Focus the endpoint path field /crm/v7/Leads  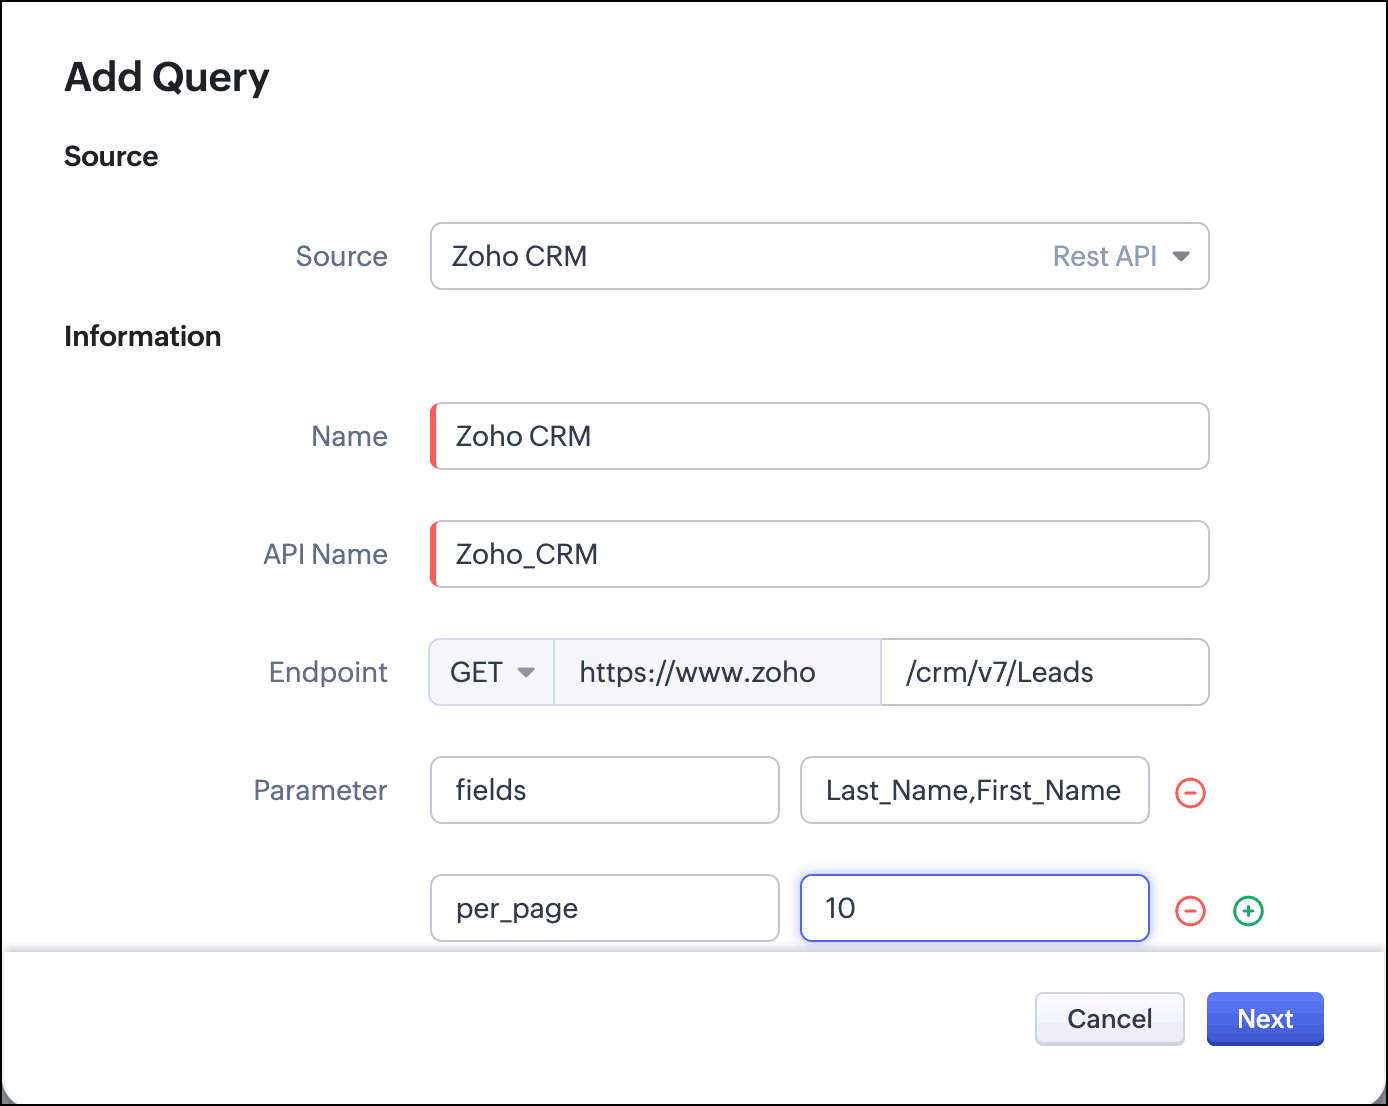click(x=1045, y=672)
